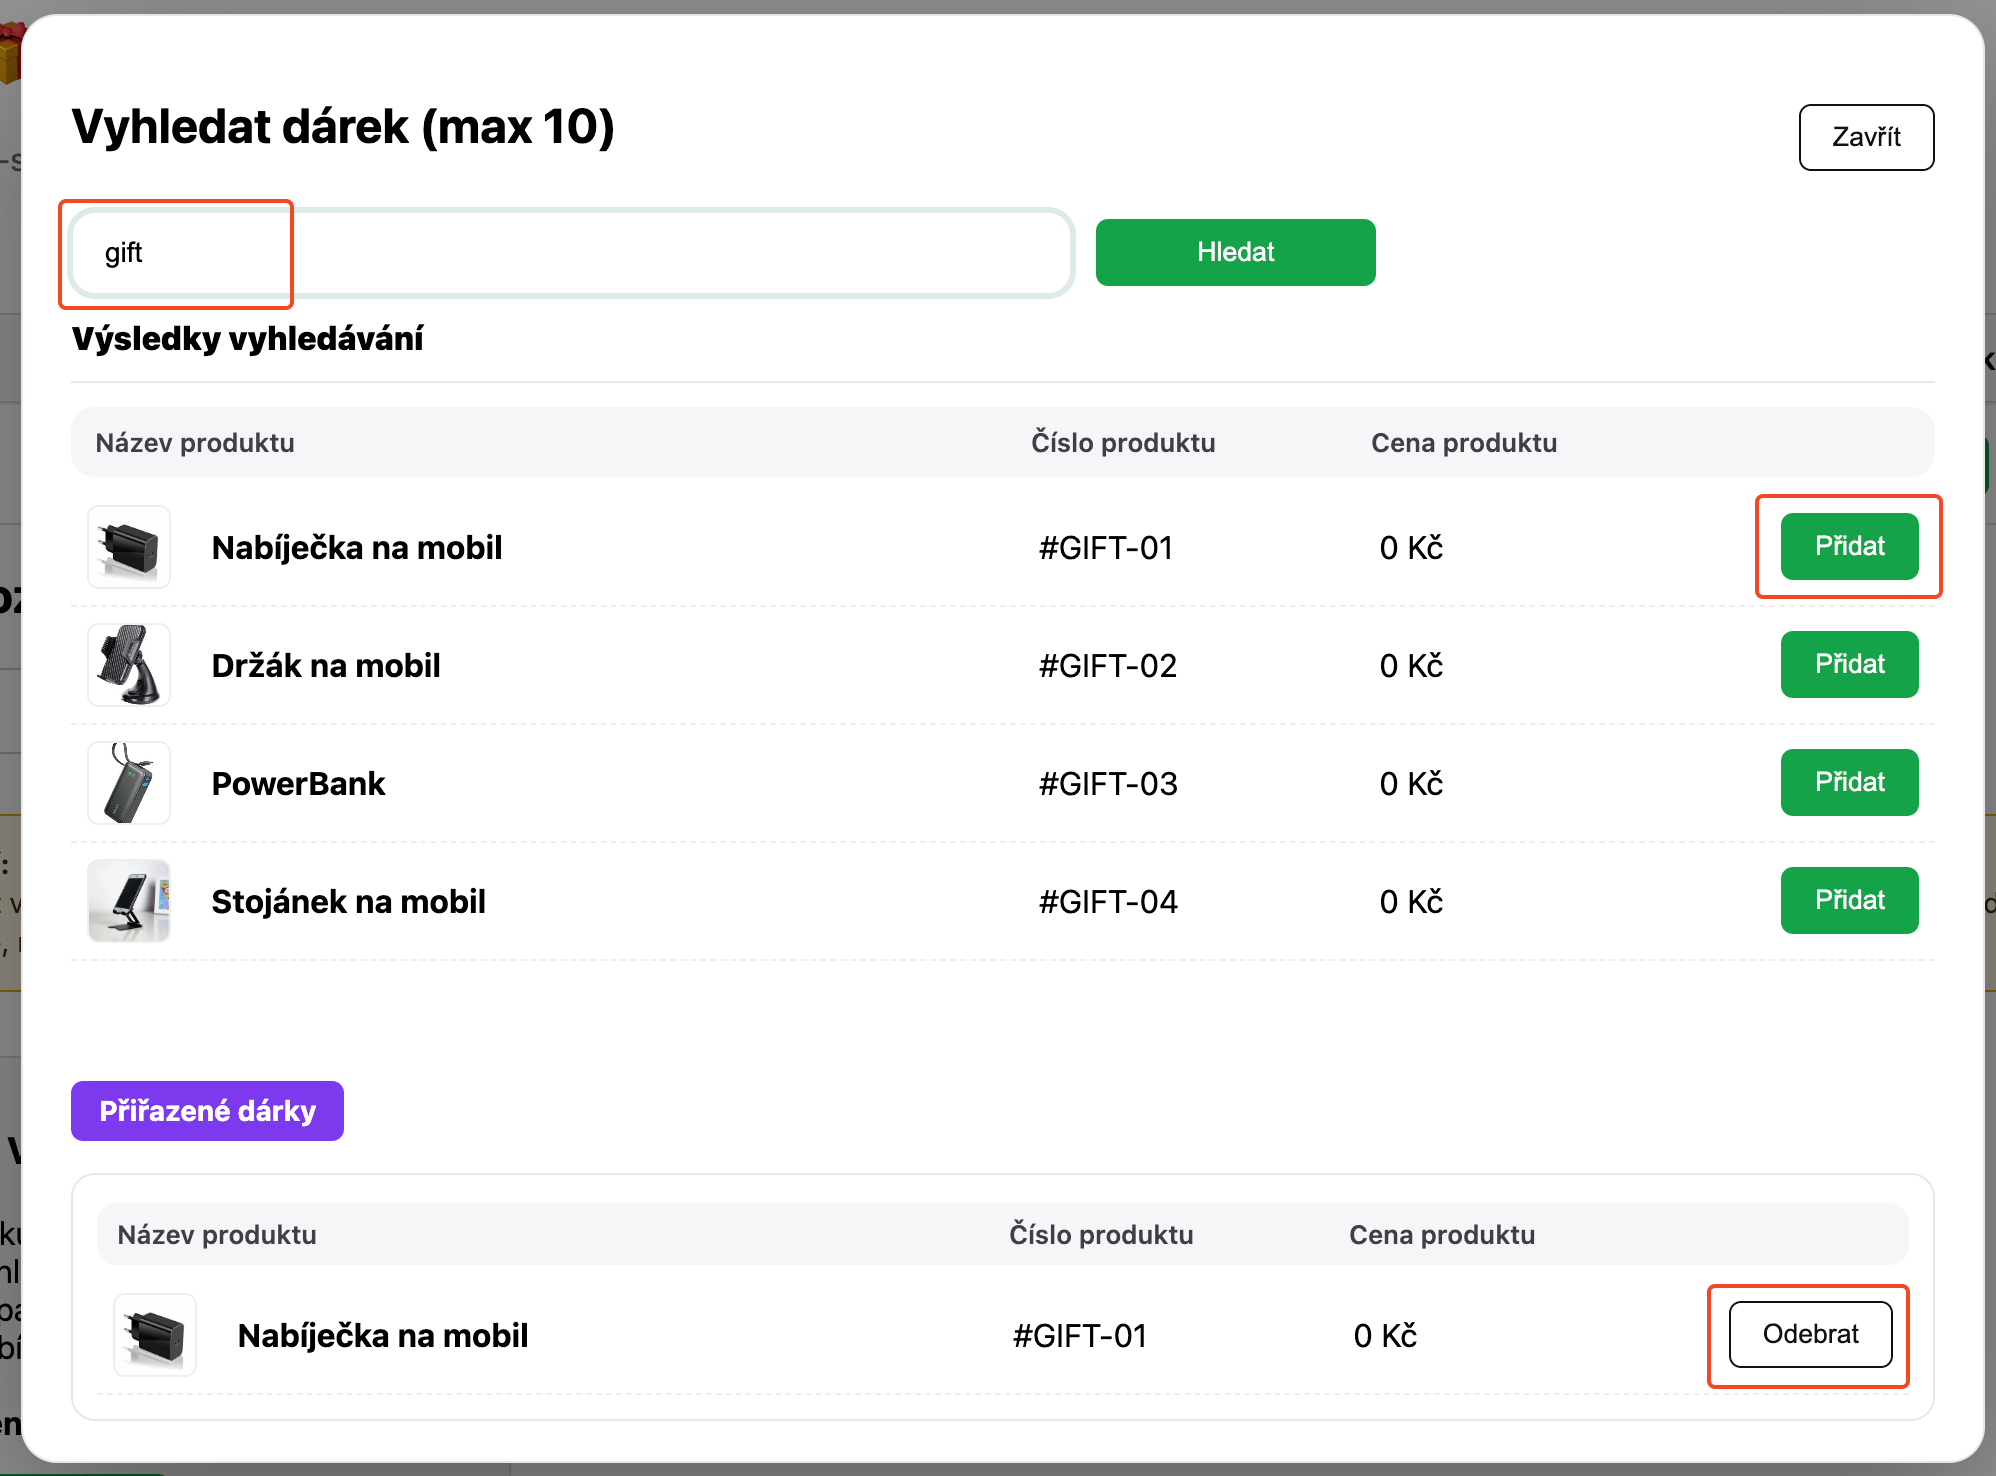This screenshot has width=1996, height=1476.
Task: Remove assigned gift with Odebrat
Action: coord(1810,1334)
